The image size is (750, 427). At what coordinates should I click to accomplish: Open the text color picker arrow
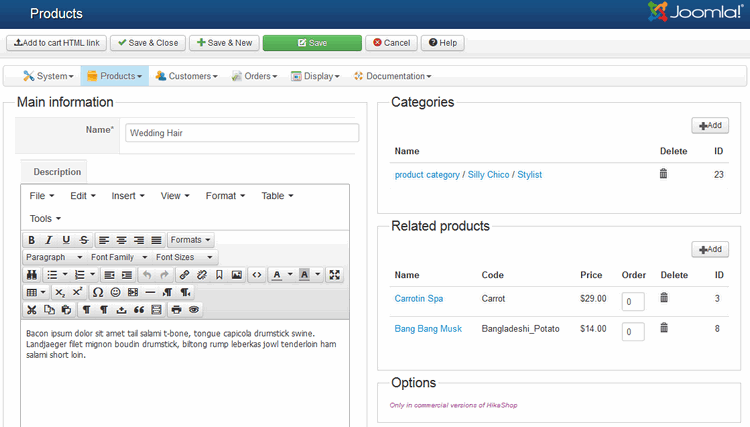(291, 274)
